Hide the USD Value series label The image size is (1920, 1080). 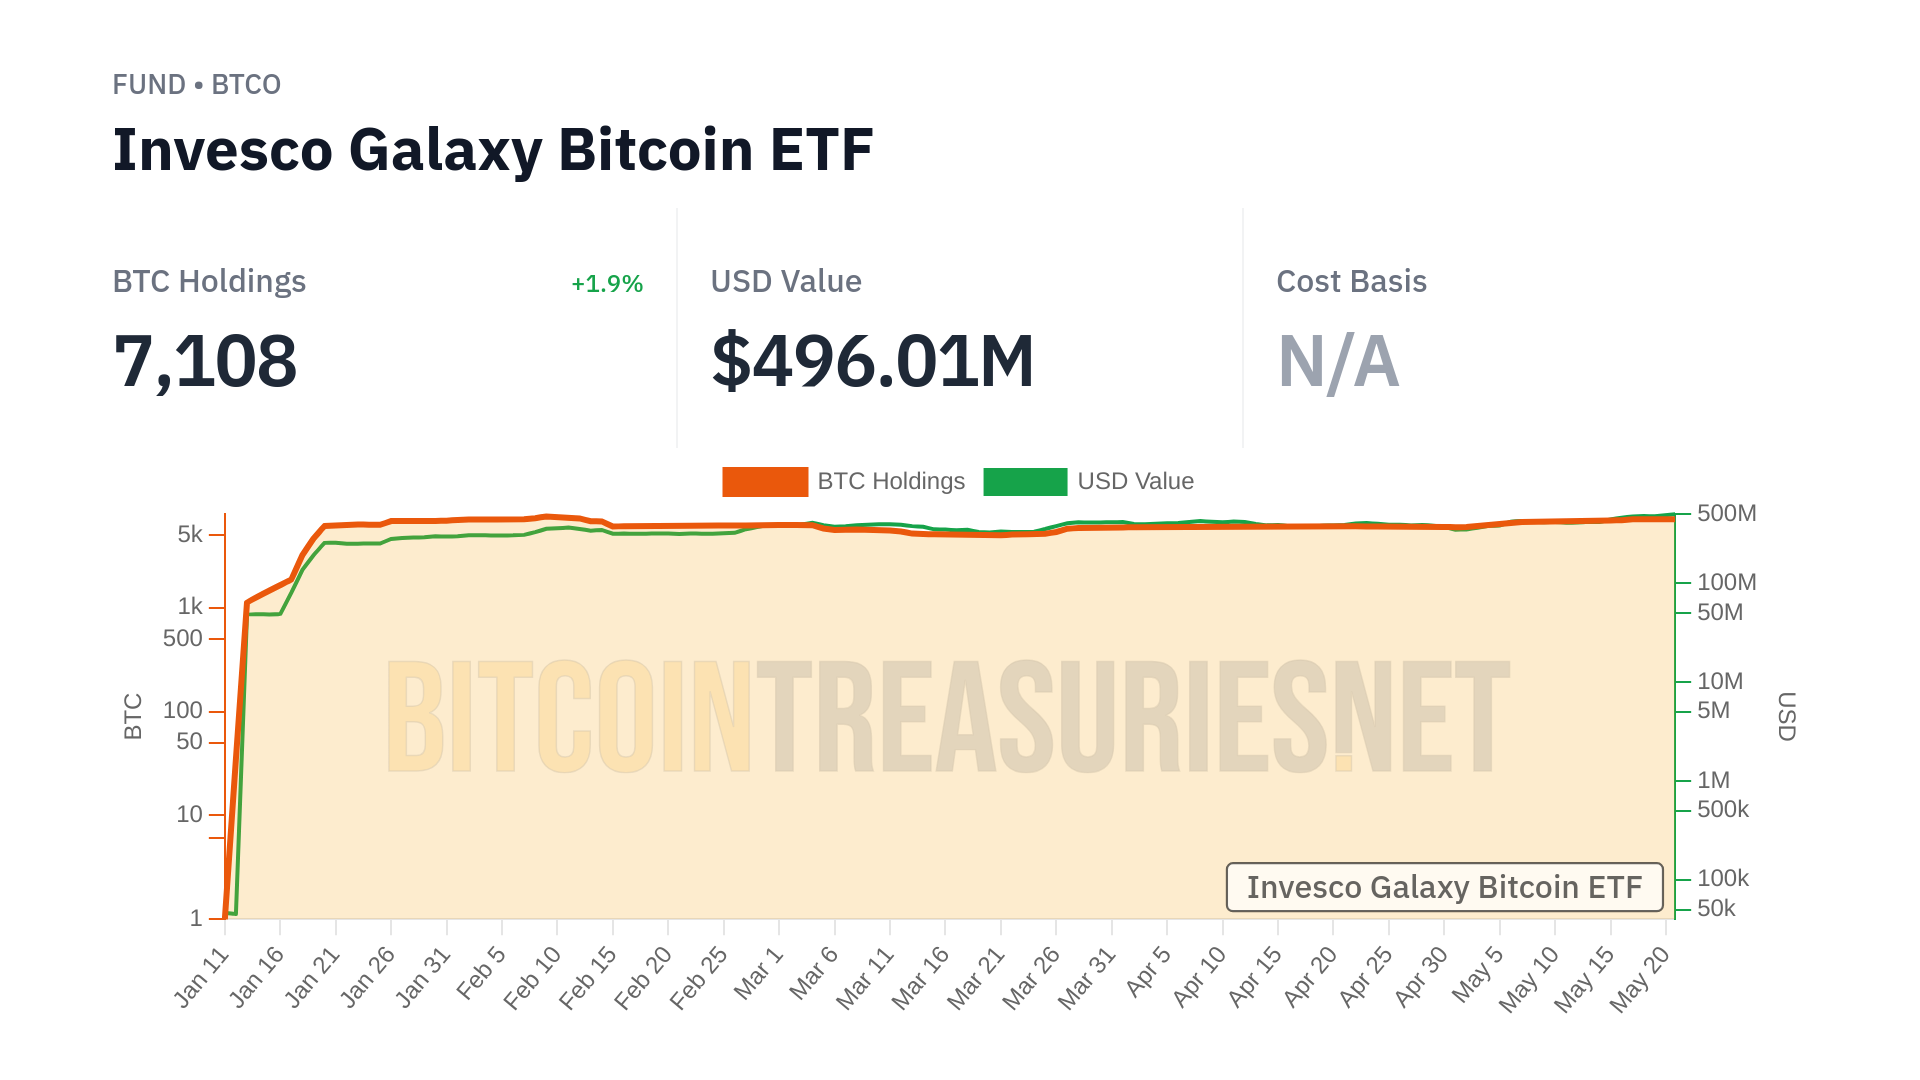(x=1135, y=482)
